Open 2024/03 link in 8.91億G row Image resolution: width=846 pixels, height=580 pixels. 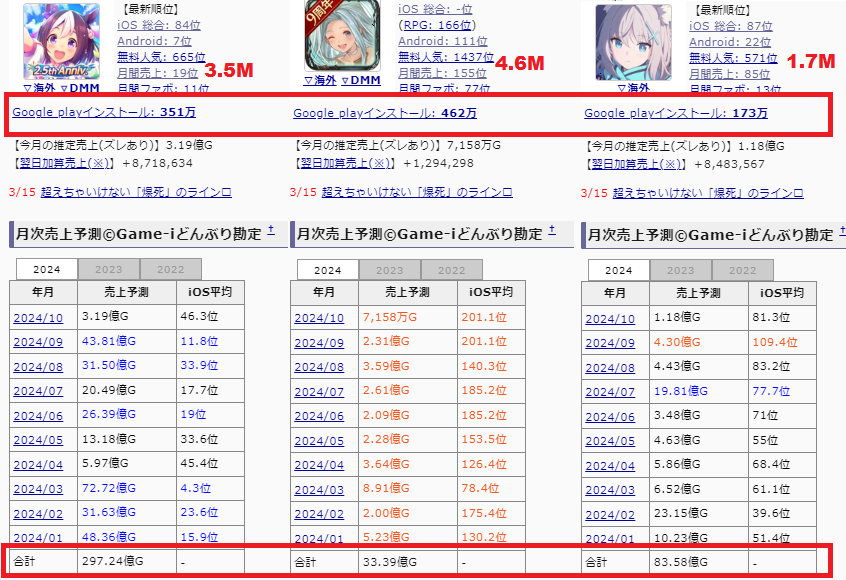click(319, 490)
